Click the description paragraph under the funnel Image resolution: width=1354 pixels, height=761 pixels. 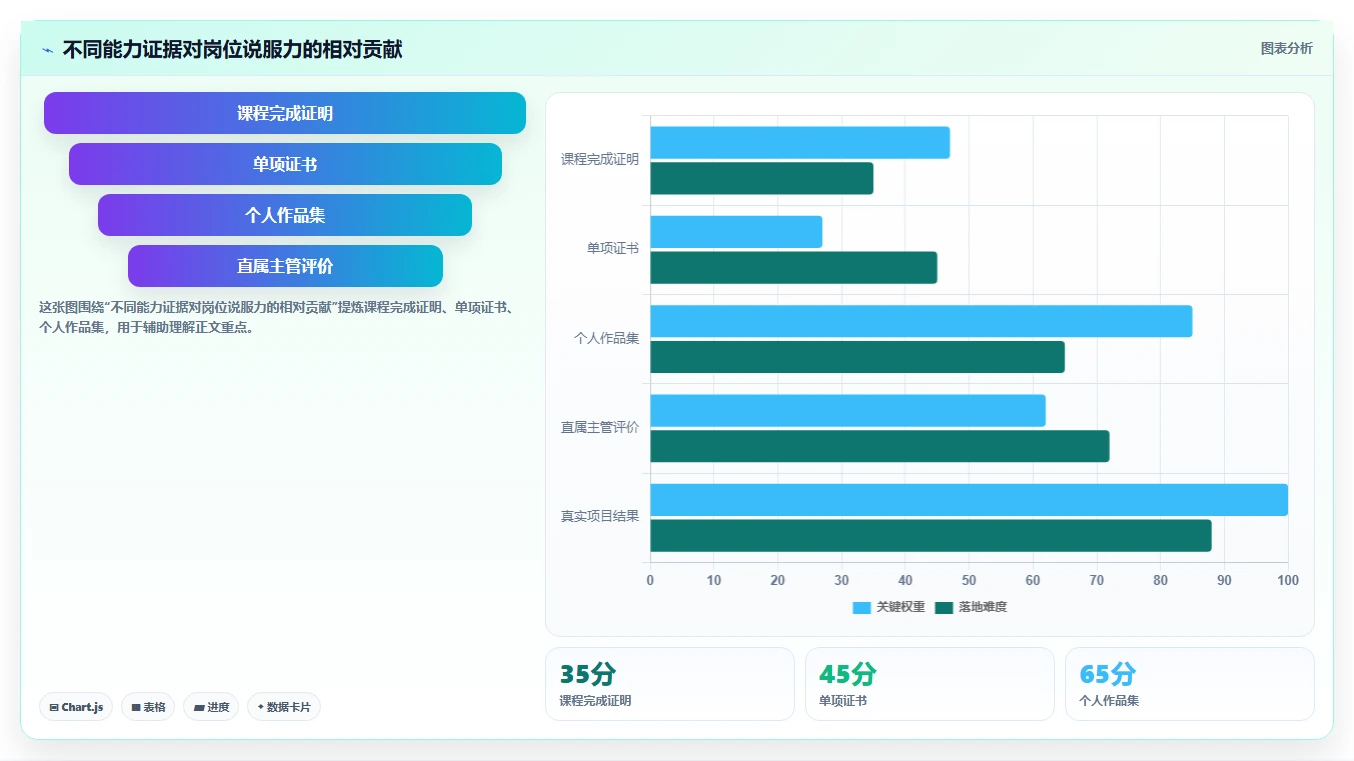point(277,317)
